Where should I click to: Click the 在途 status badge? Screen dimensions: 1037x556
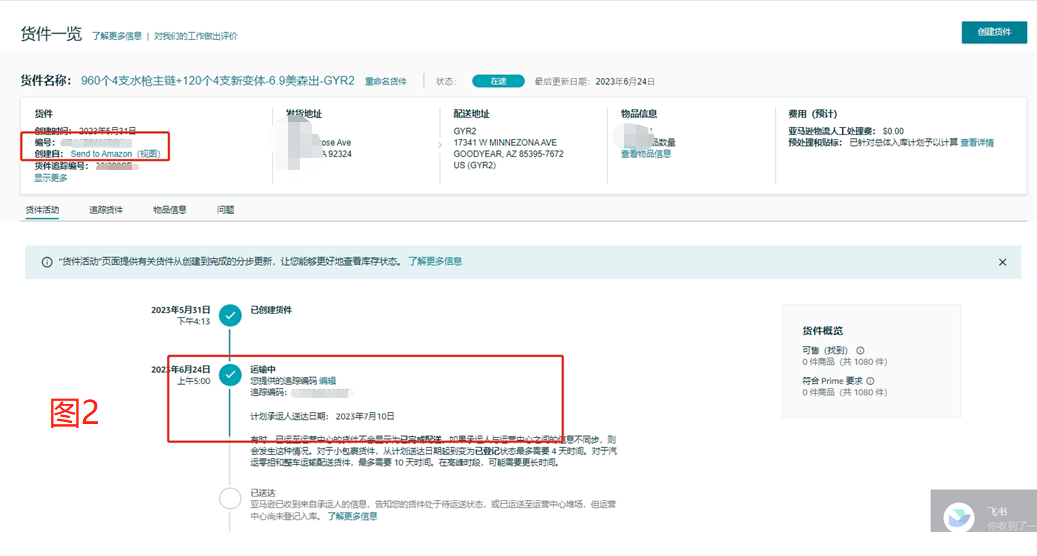pyautogui.click(x=498, y=81)
